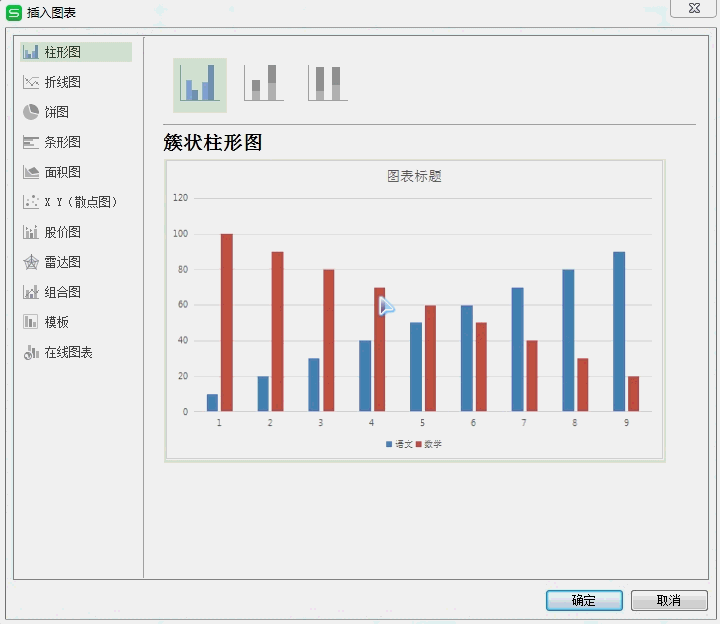Click the 条形图 bar chart icon
Image resolution: width=720 pixels, height=624 pixels.
[31, 142]
